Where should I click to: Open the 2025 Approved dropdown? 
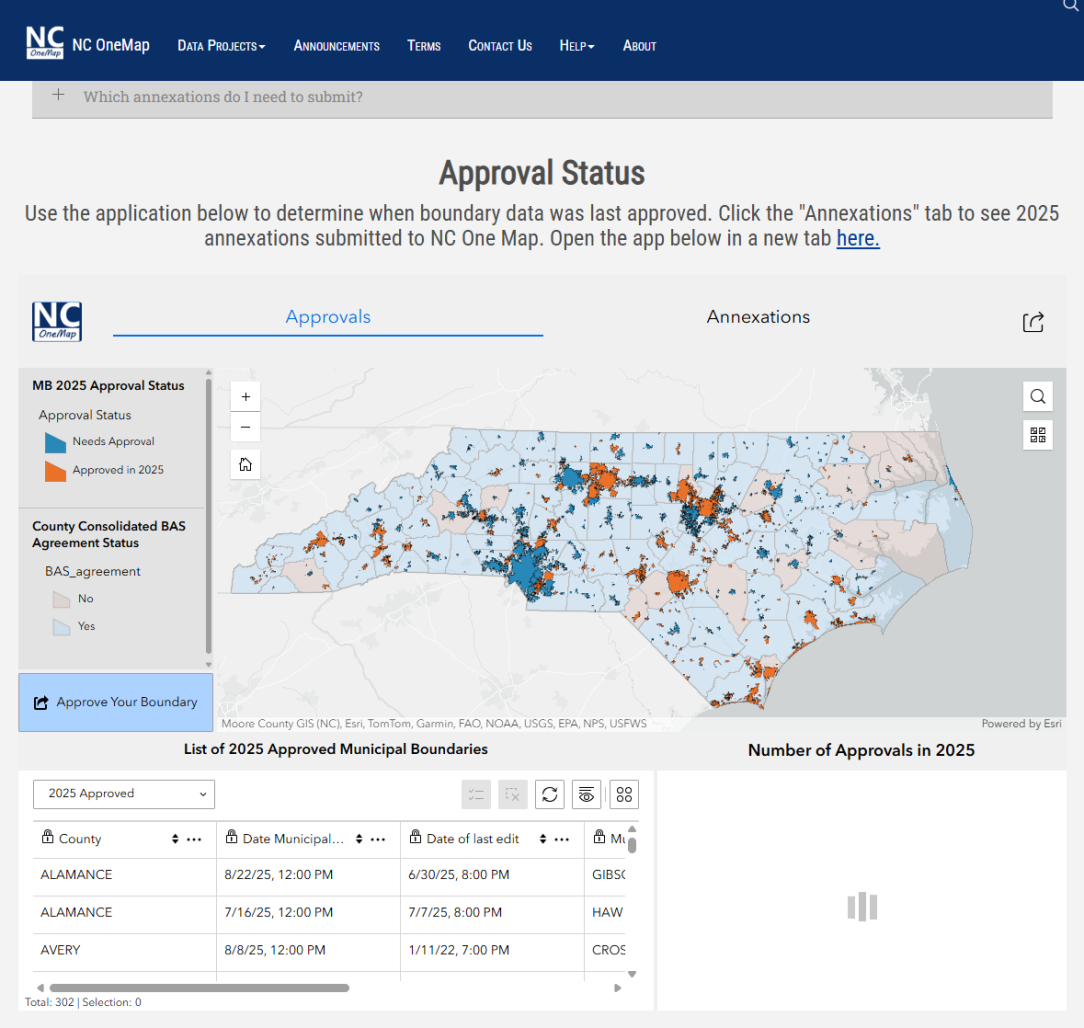(123, 794)
